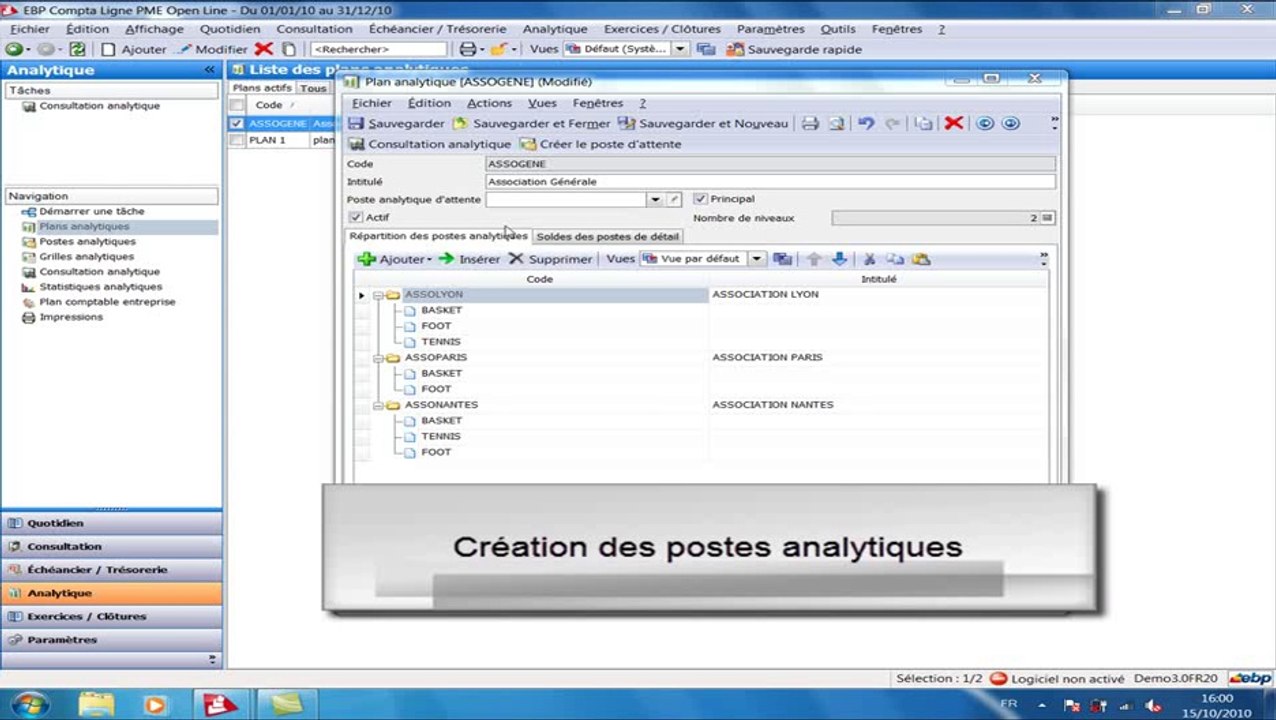Screen dimensions: 1276x720
Task: Click the Rechercher search box
Action: [x=378, y=49]
